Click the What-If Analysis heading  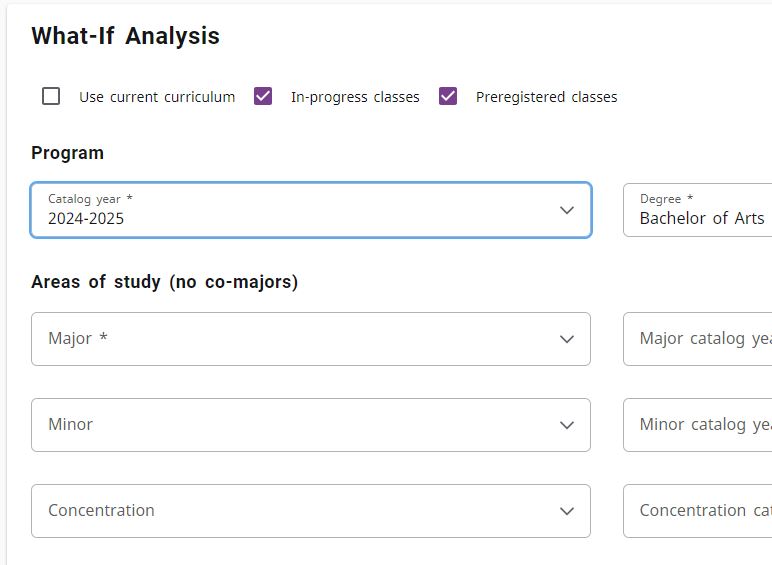point(125,36)
